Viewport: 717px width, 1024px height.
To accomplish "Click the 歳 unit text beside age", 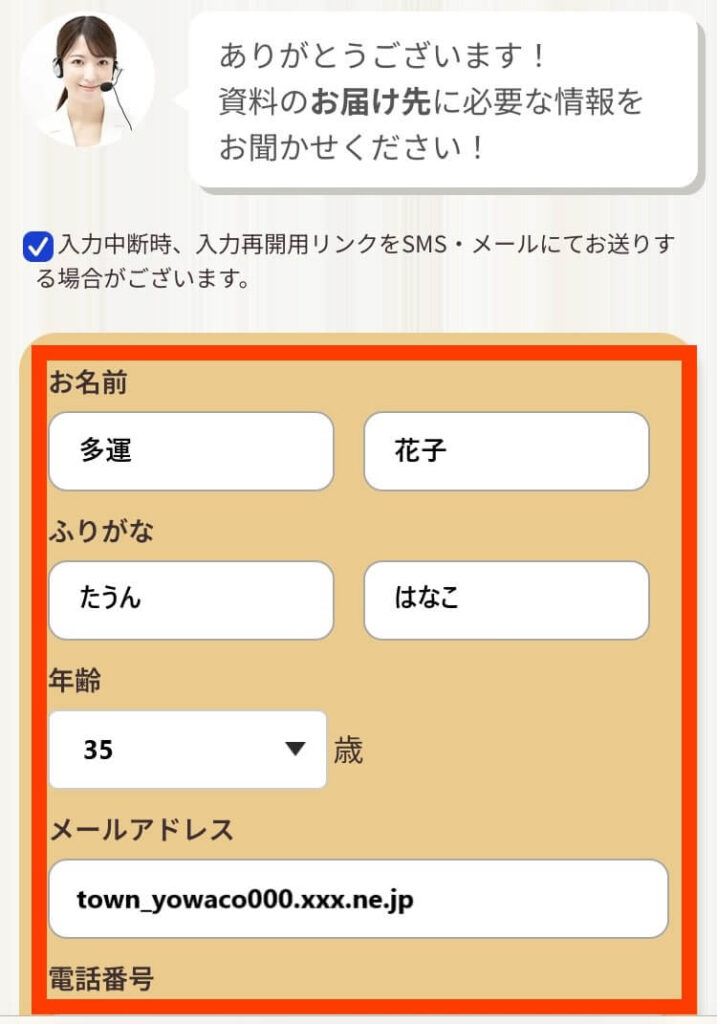I will [348, 750].
